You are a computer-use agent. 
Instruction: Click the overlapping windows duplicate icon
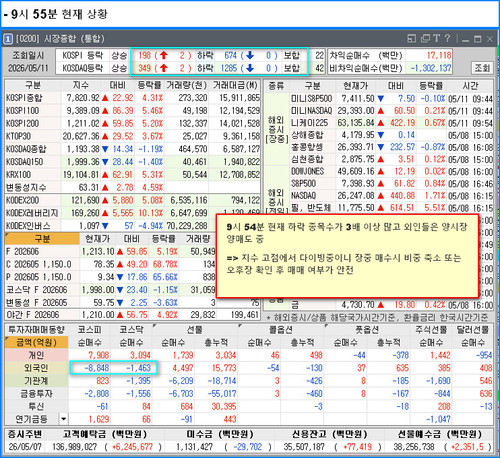coord(425,39)
